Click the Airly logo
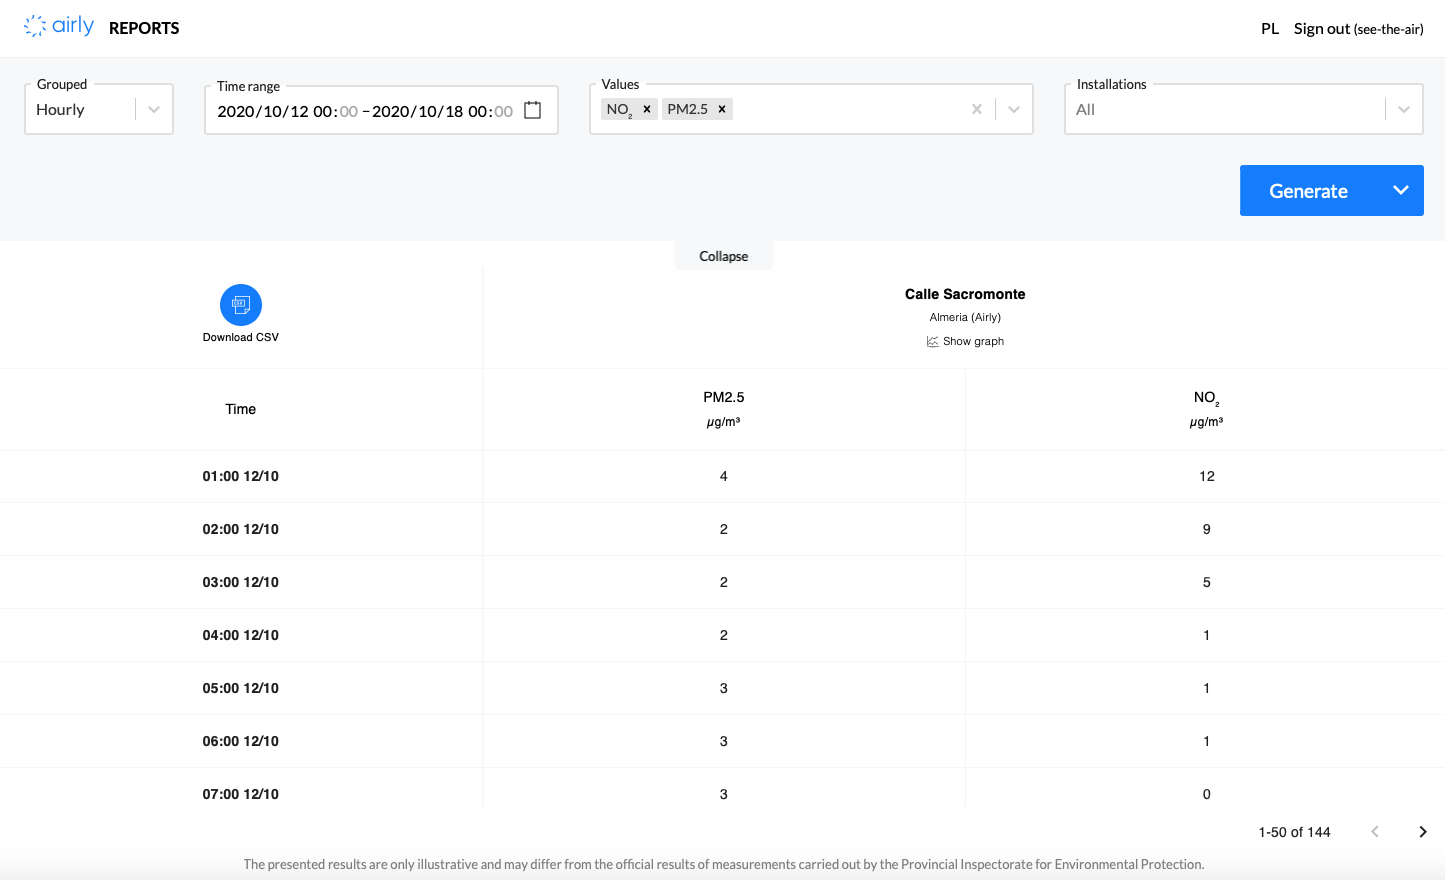 click(x=59, y=27)
